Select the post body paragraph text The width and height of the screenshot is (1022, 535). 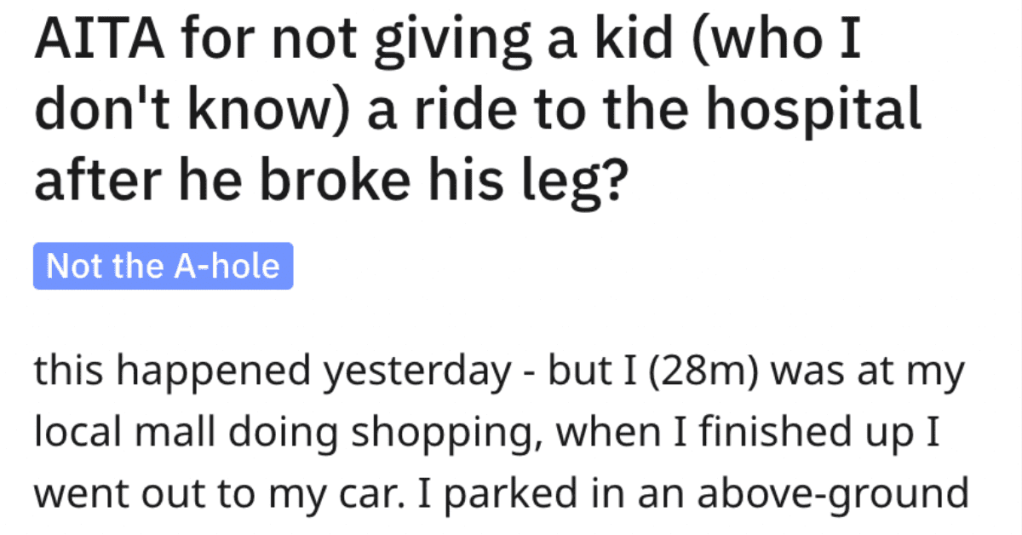(501, 433)
